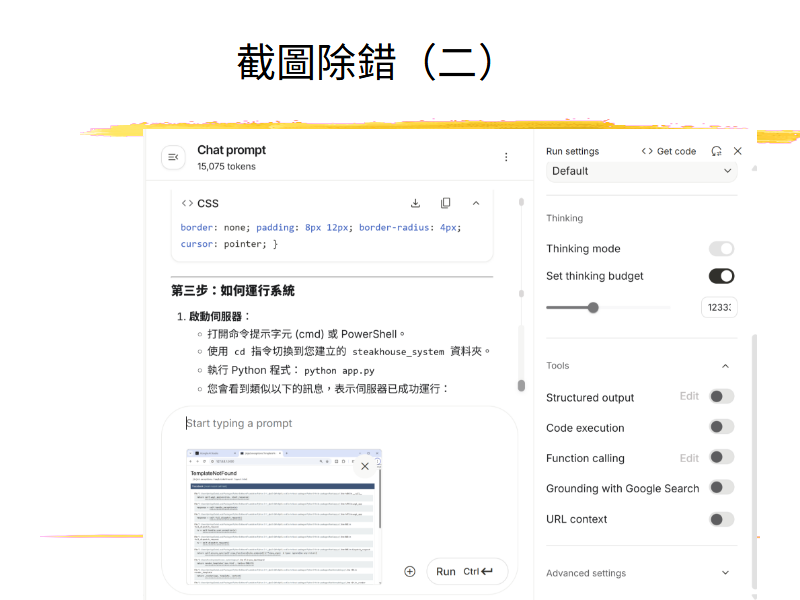Download the CSS code block
This screenshot has height=600, width=800.
click(415, 203)
